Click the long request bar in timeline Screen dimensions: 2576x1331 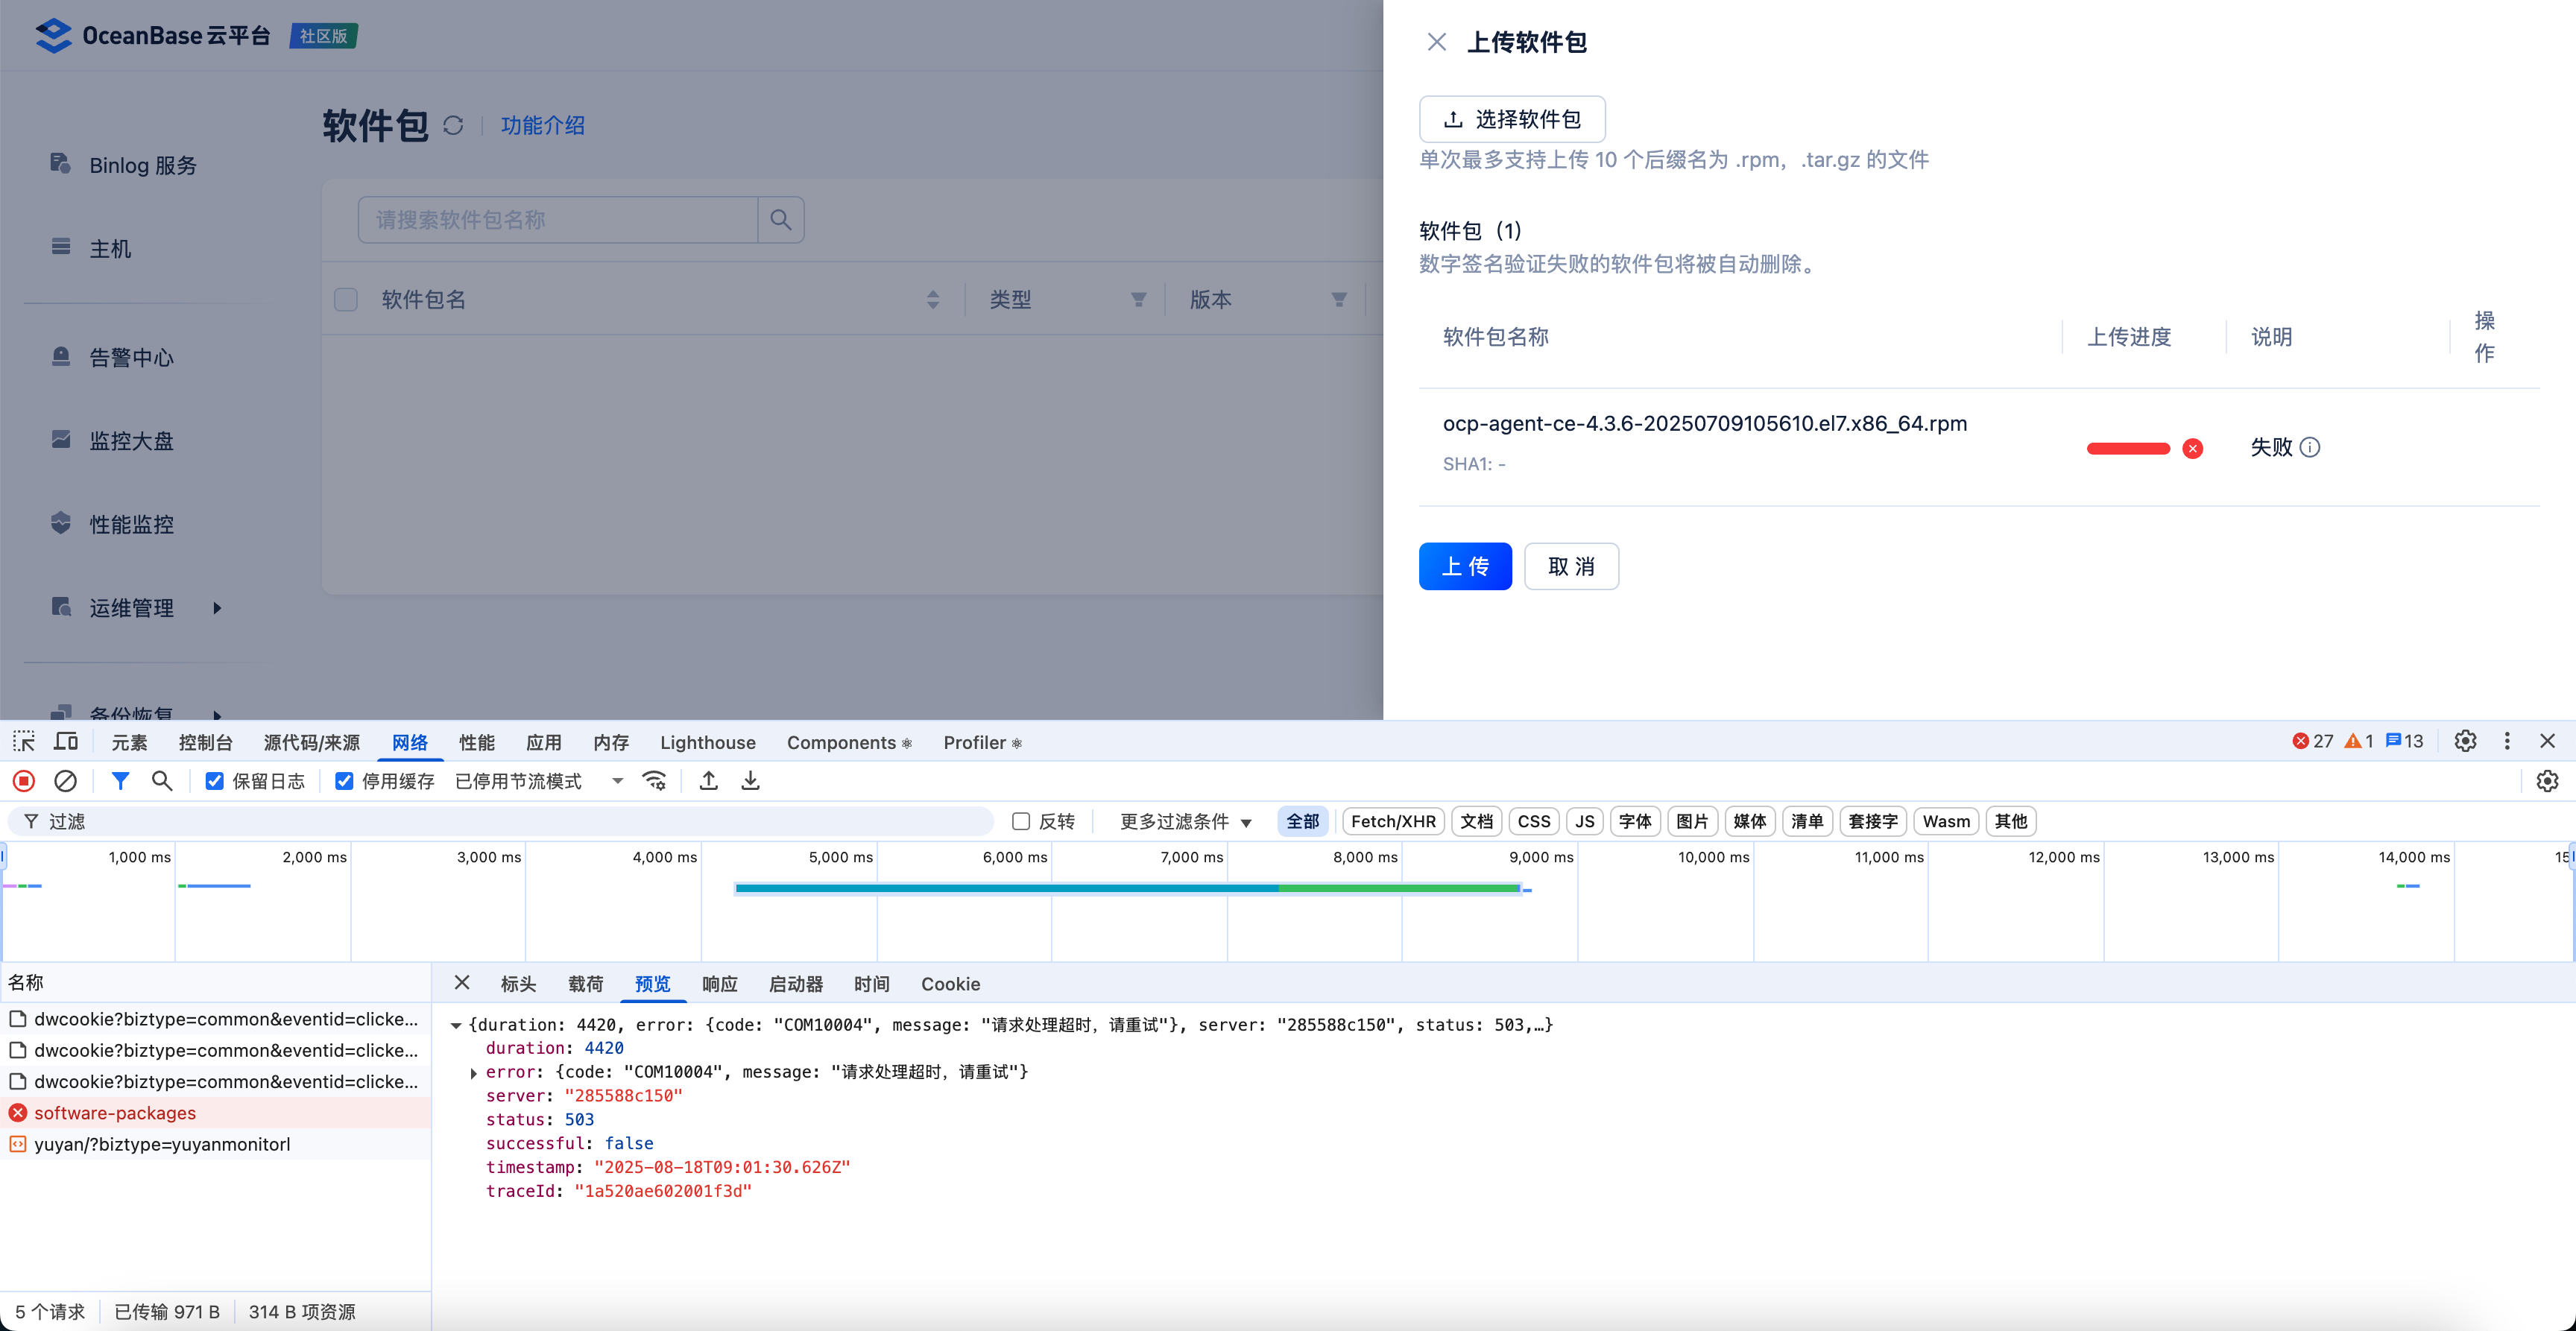tap(1128, 888)
